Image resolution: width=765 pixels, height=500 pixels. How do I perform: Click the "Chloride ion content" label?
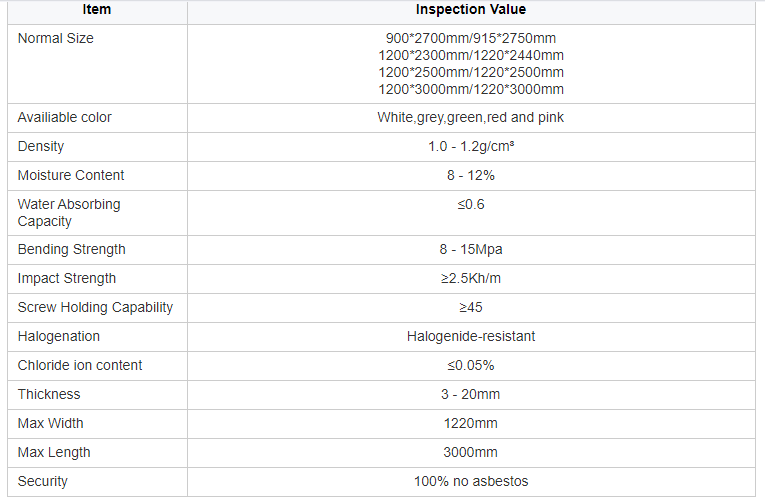[80, 365]
